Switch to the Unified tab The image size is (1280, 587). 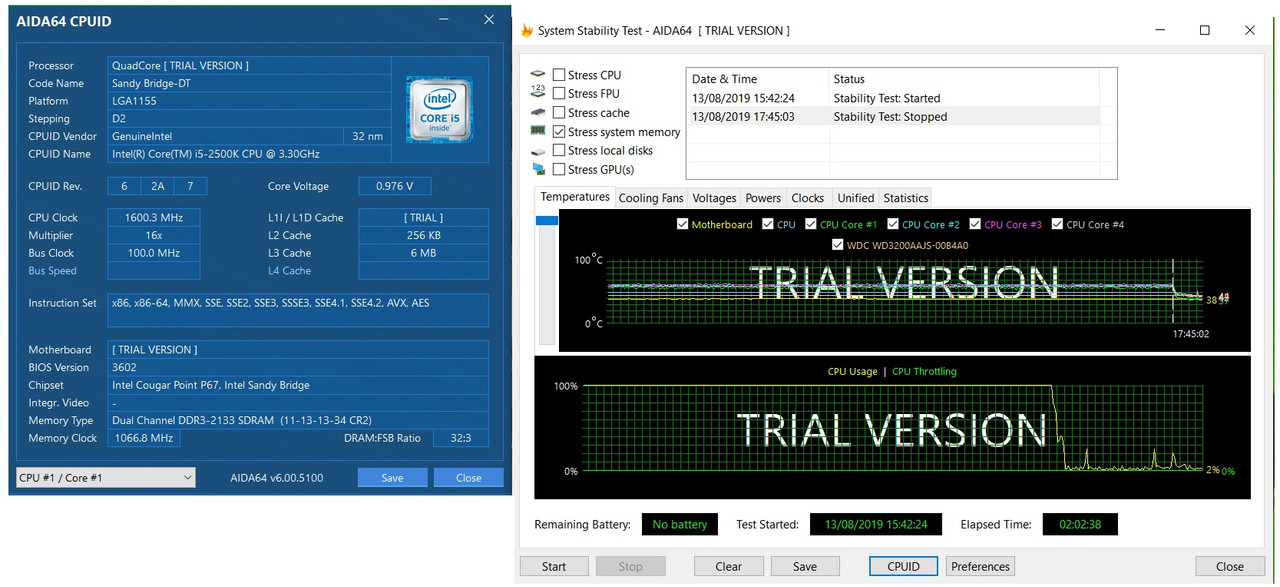point(855,198)
